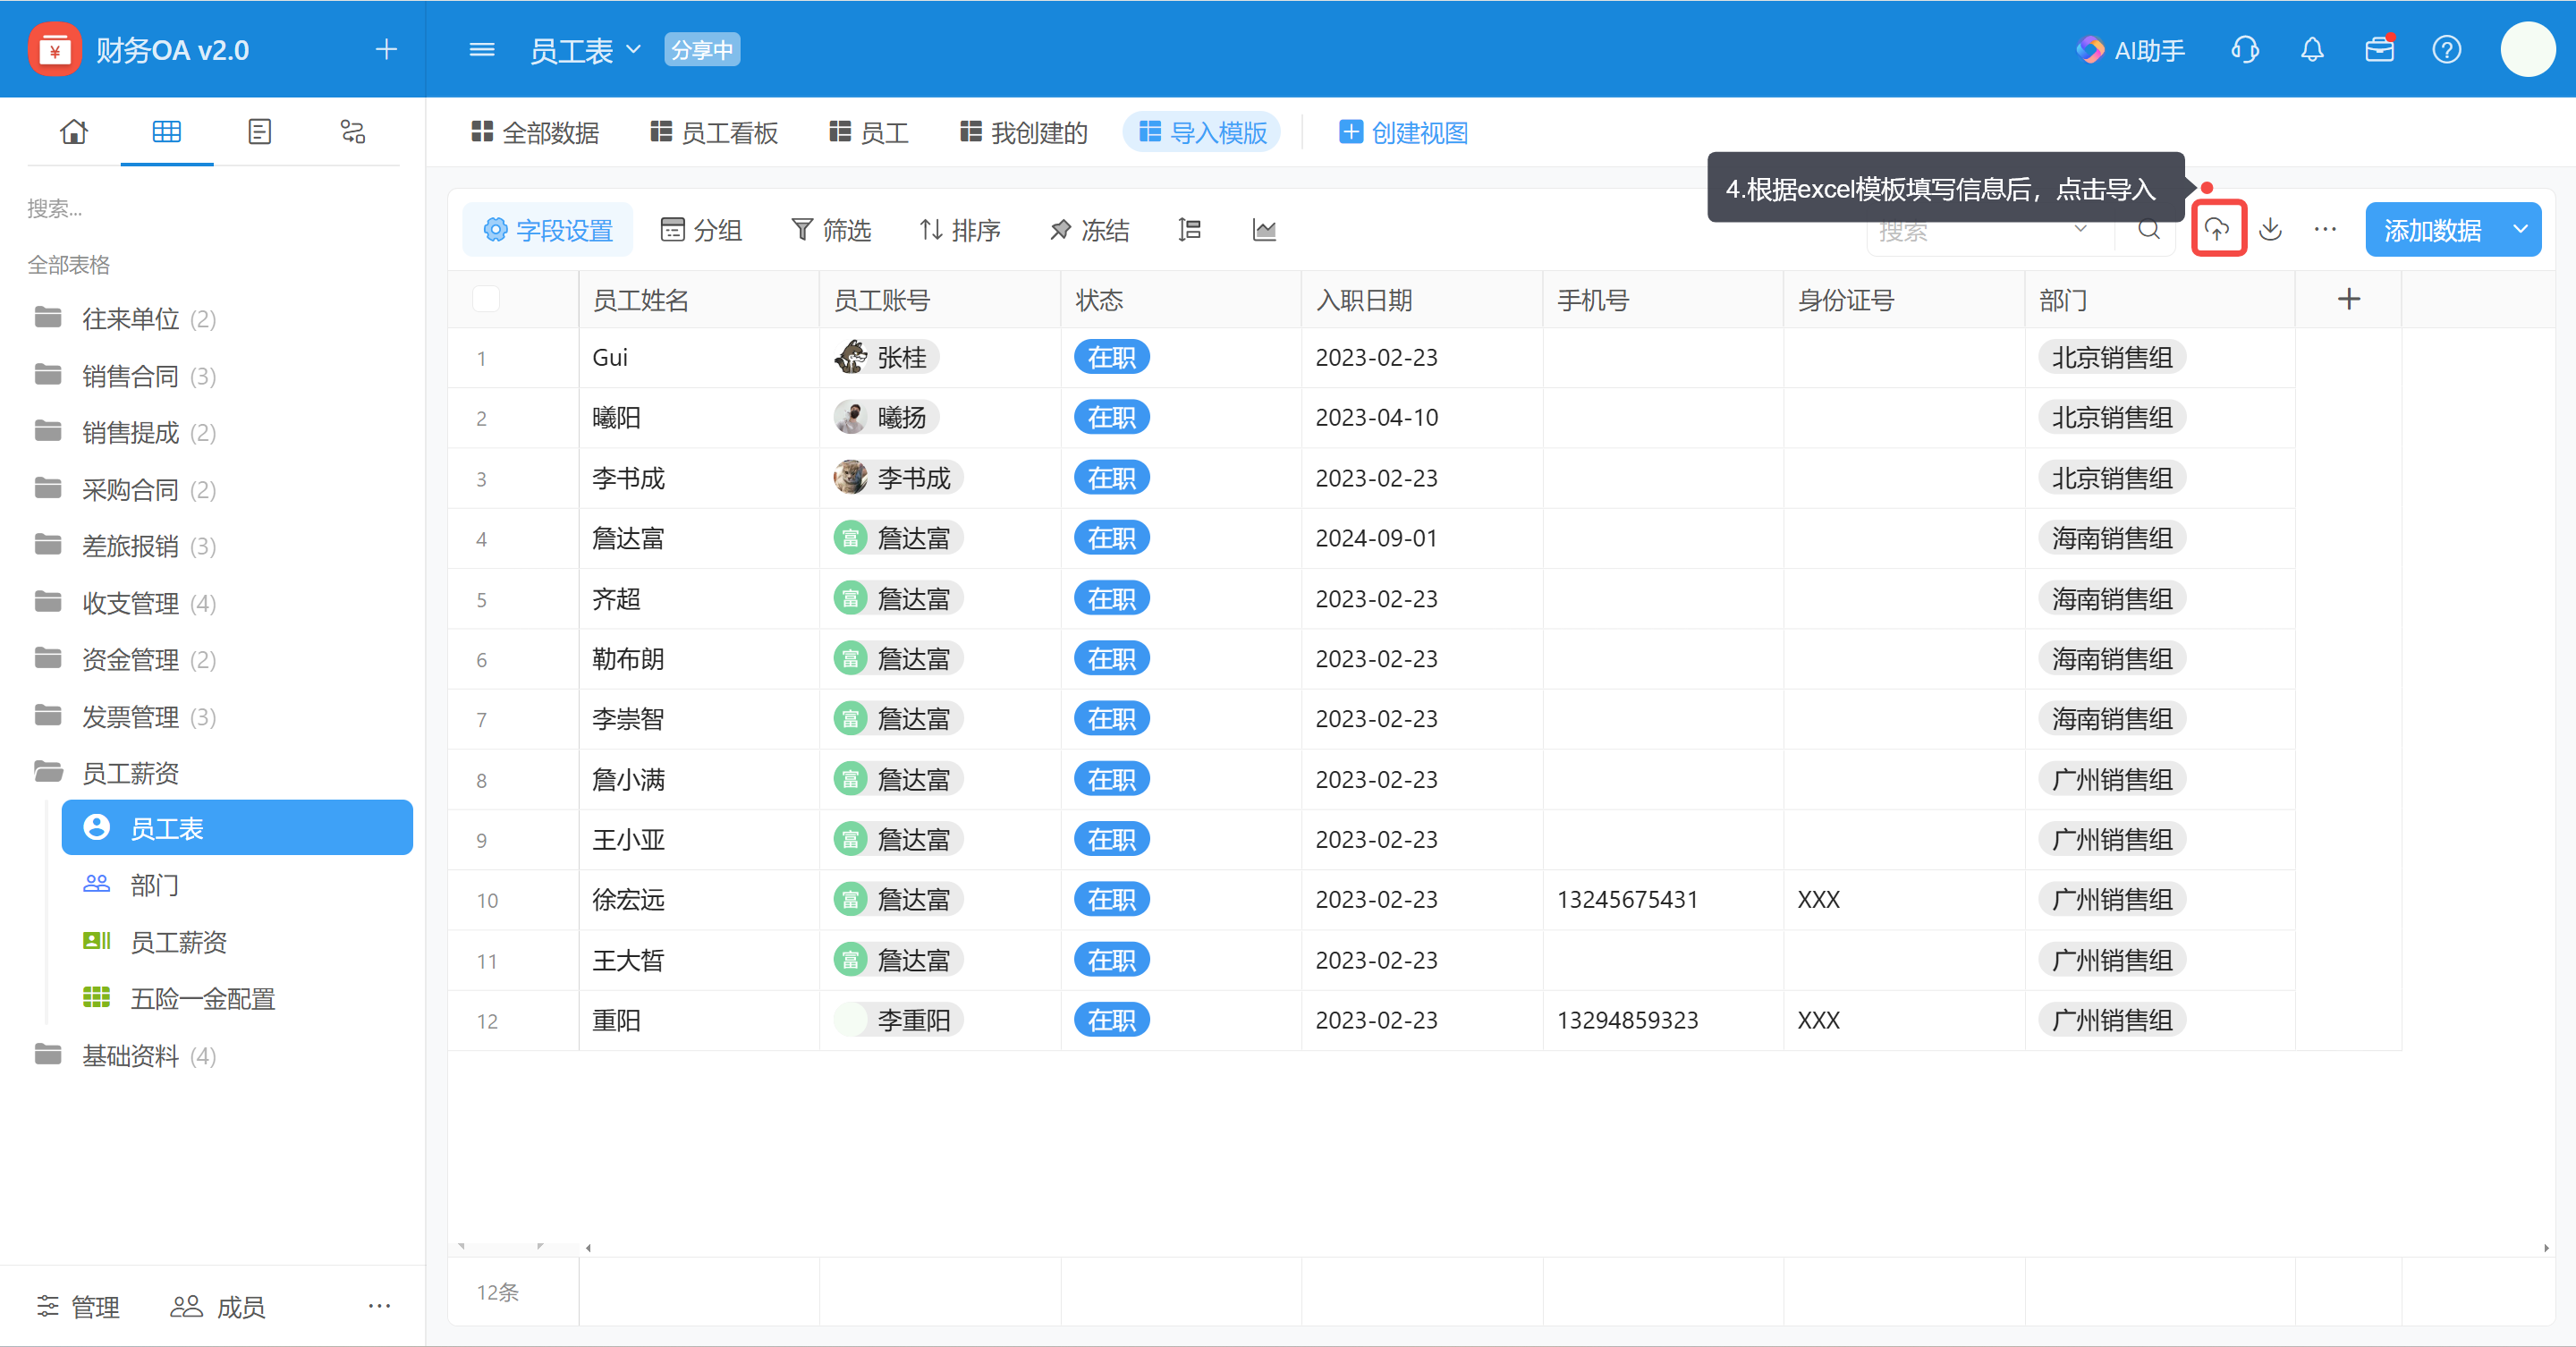Click the 财务OA app logo icon
Image resolution: width=2576 pixels, height=1347 pixels.
click(x=55, y=49)
